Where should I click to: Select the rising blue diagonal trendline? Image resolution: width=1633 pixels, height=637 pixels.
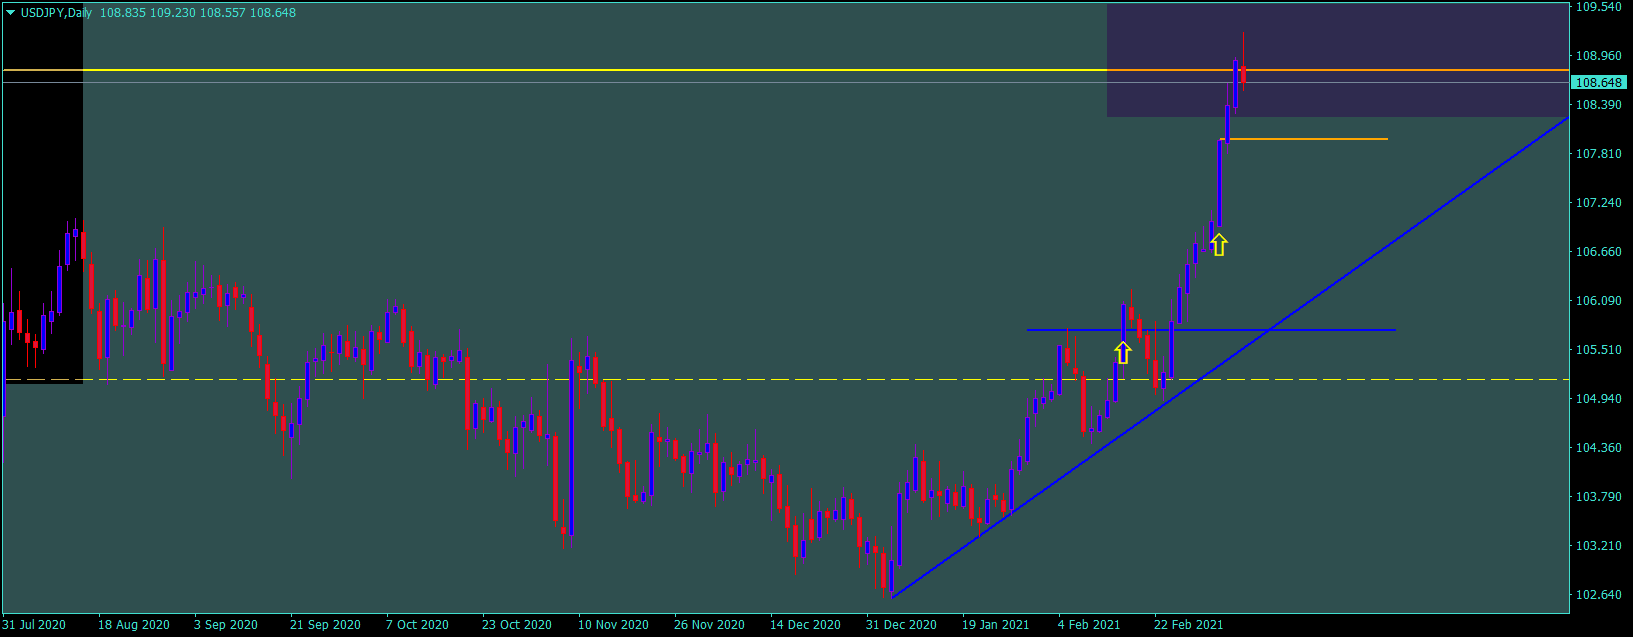(x=1230, y=357)
